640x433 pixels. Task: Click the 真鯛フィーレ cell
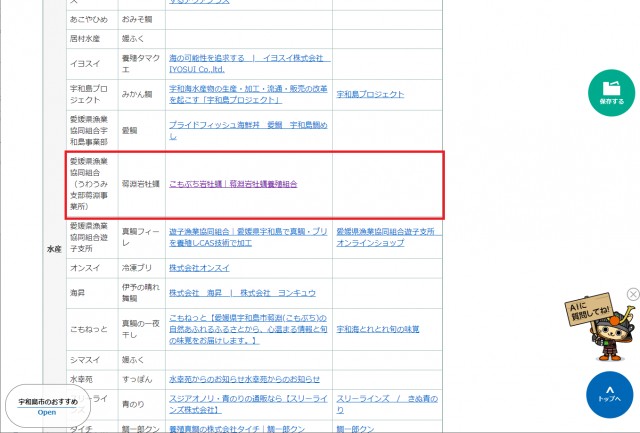click(x=140, y=237)
